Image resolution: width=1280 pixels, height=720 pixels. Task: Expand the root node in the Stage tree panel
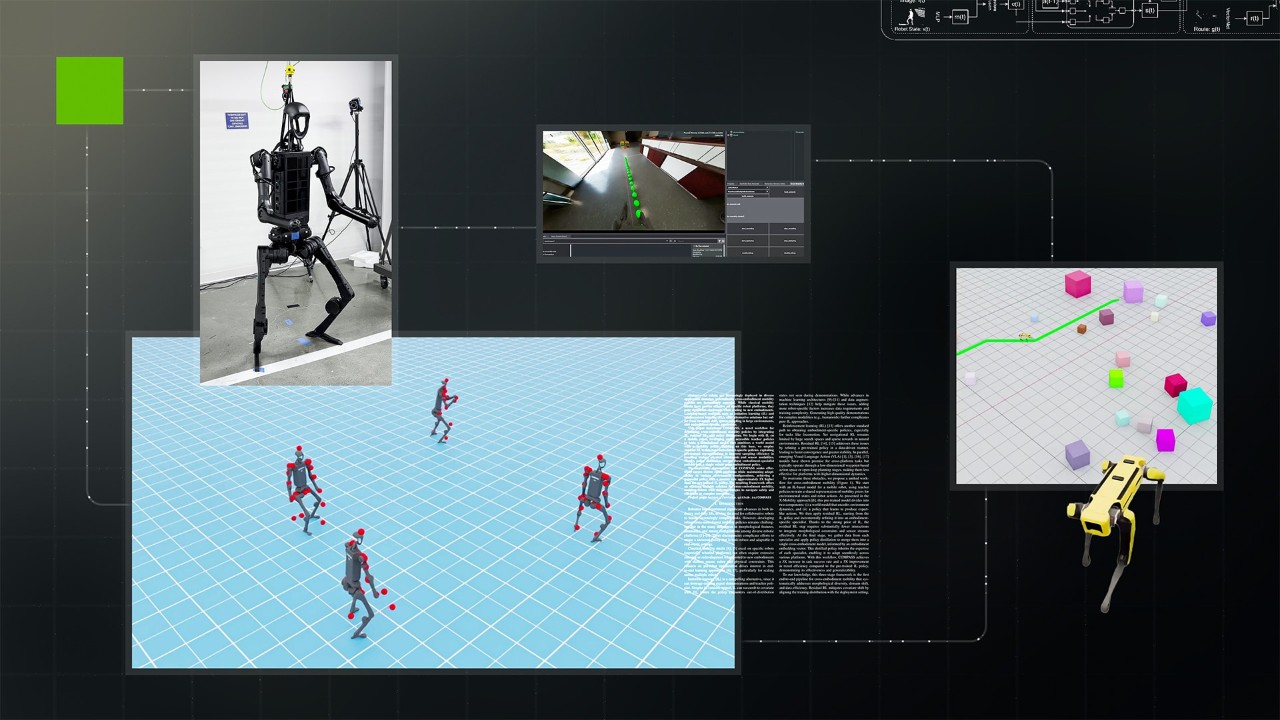(x=729, y=135)
